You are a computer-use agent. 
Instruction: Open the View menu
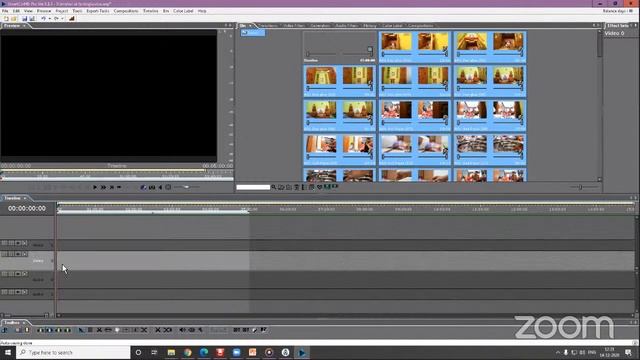(x=28, y=11)
